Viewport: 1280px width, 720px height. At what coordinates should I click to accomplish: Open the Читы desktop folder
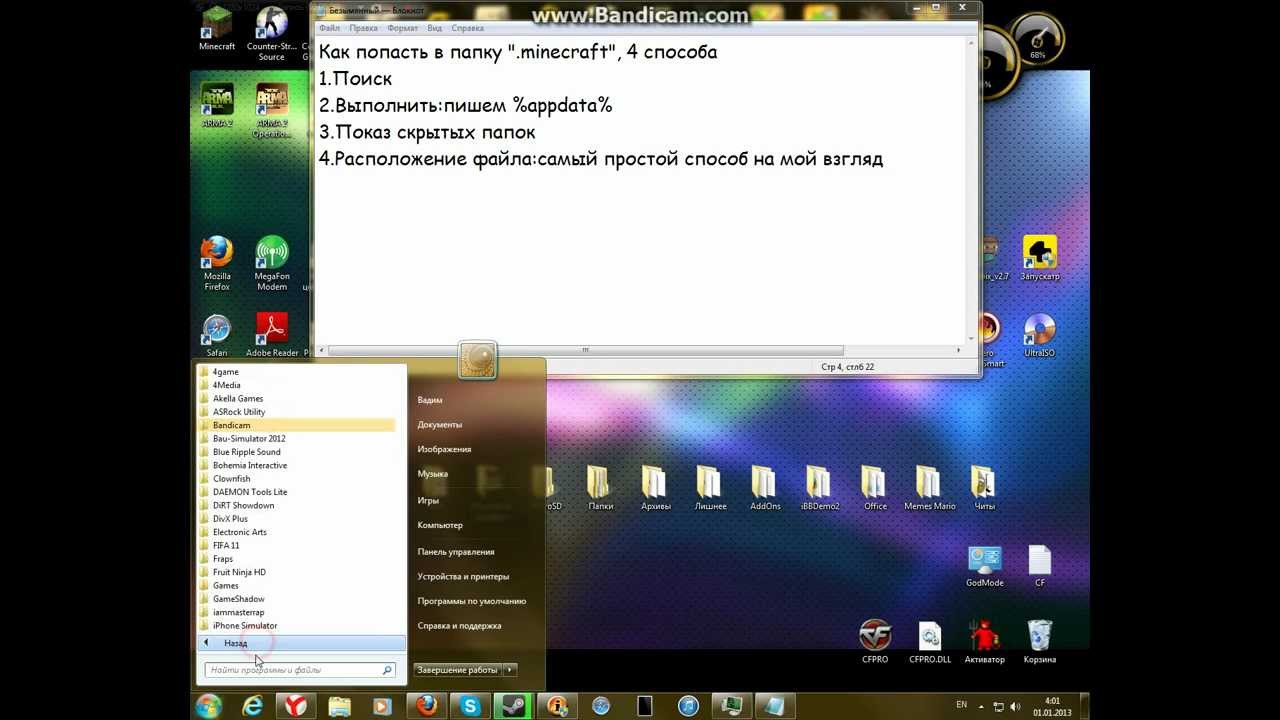(x=985, y=488)
